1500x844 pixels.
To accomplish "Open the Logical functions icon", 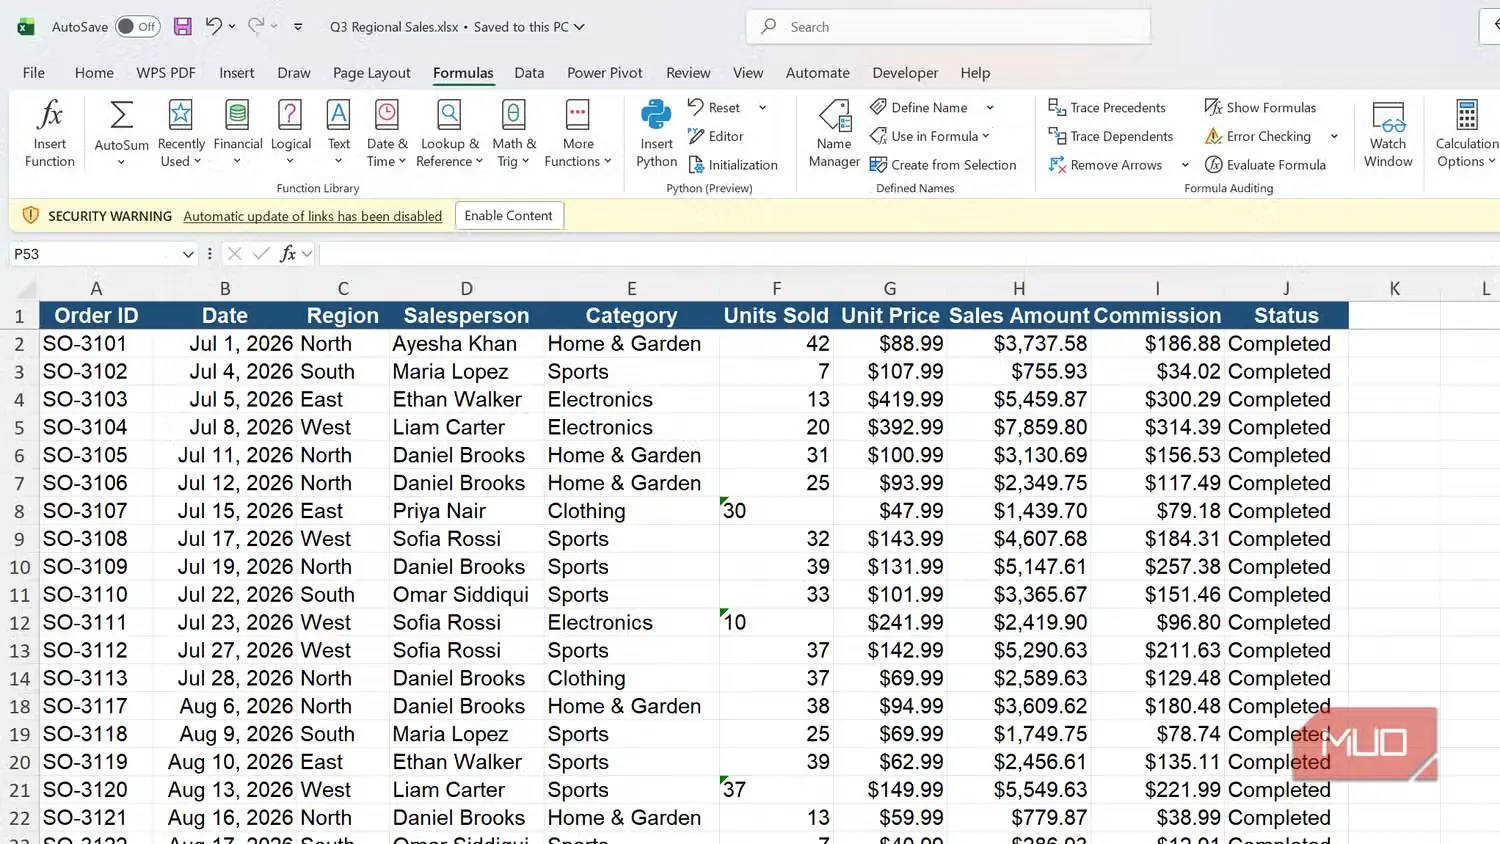I will tap(290, 114).
